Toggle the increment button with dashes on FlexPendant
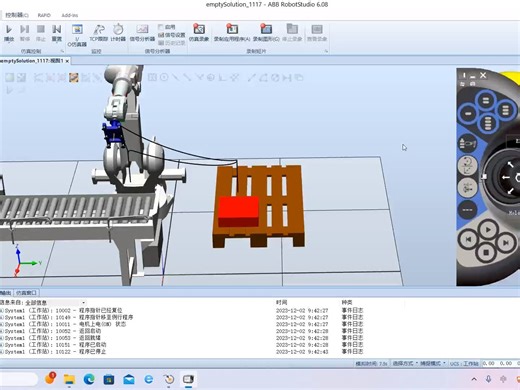The width and height of the screenshot is (520, 390). coord(467,210)
